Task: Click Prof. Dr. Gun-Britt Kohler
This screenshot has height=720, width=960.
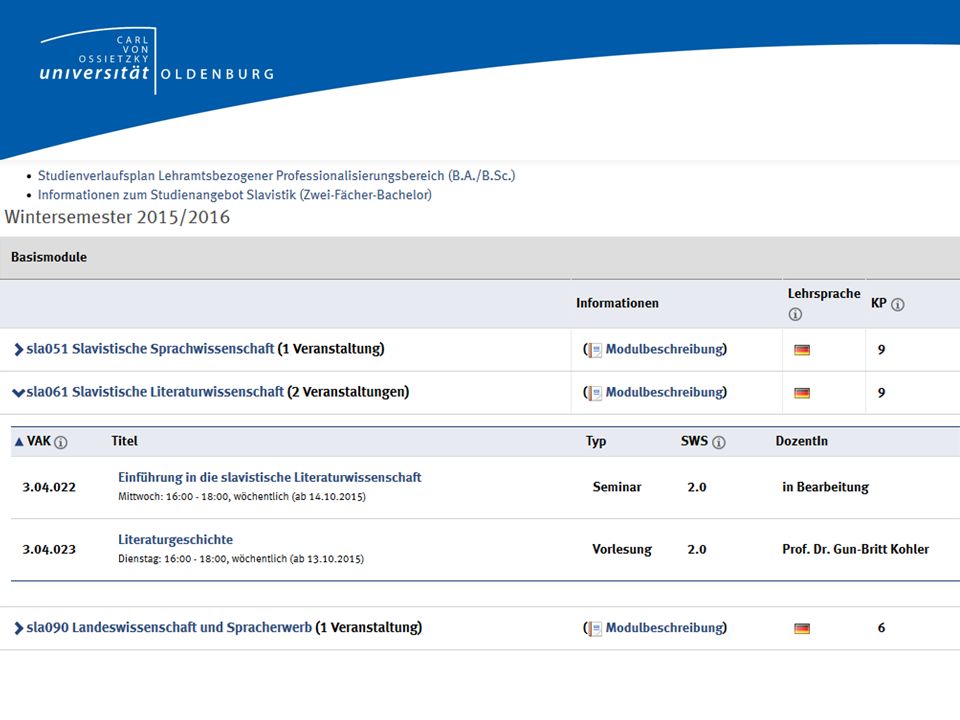Action: (855, 550)
